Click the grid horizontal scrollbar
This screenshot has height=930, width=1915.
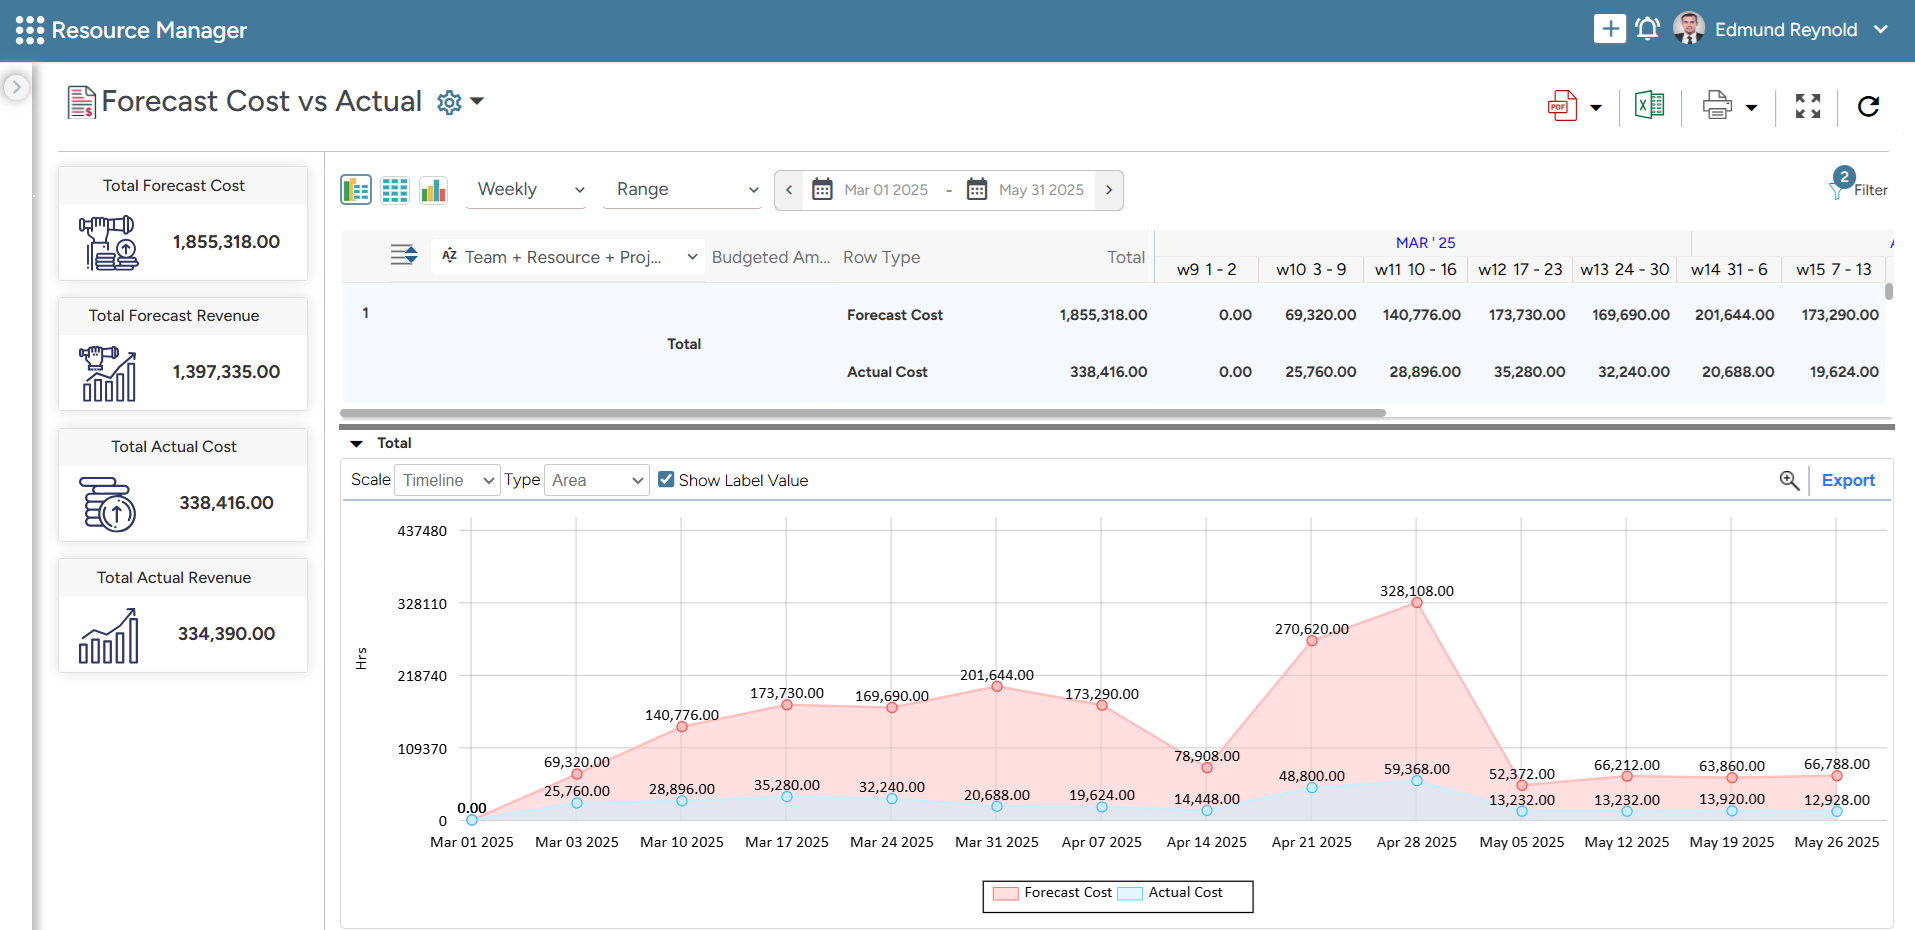[x=863, y=413]
